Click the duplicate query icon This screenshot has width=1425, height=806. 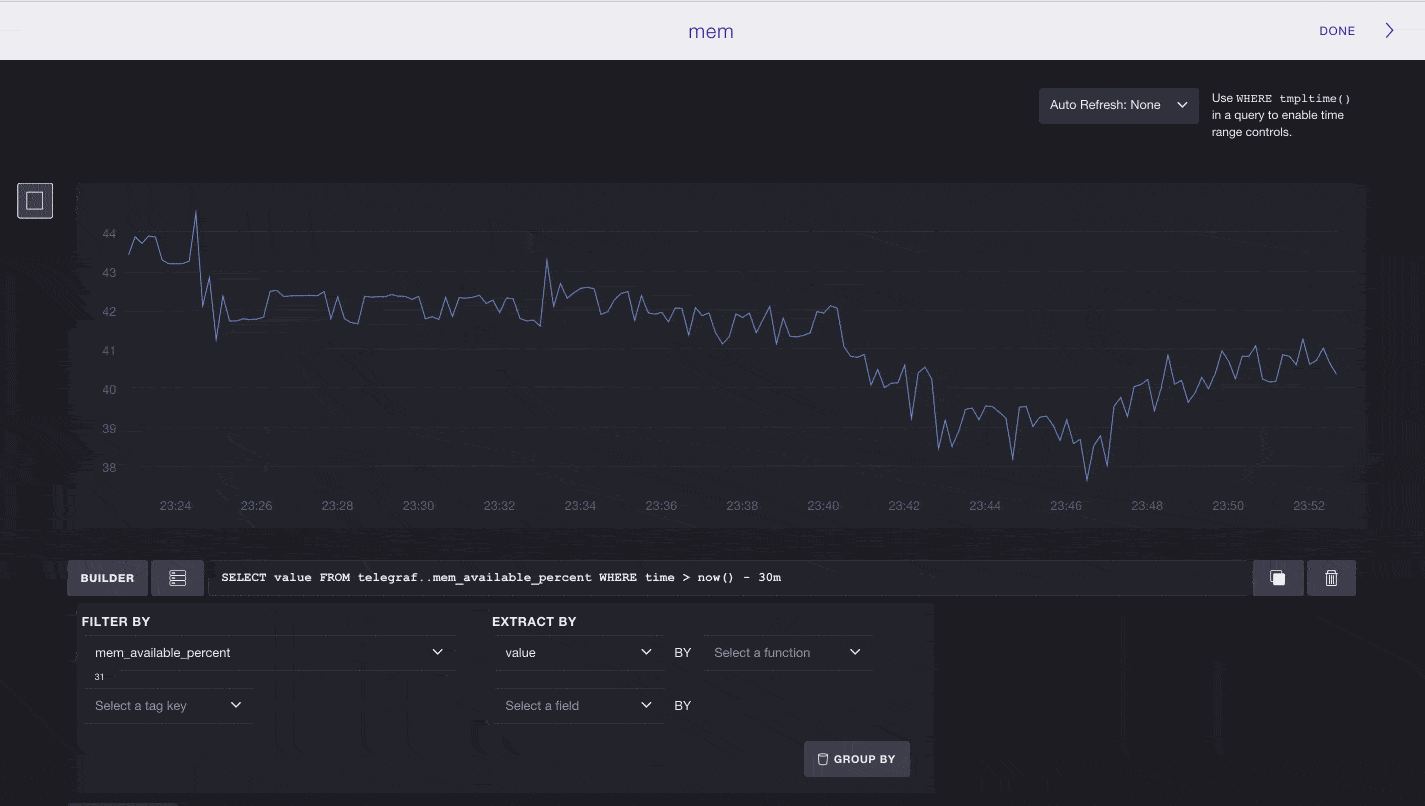pyautogui.click(x=1278, y=578)
